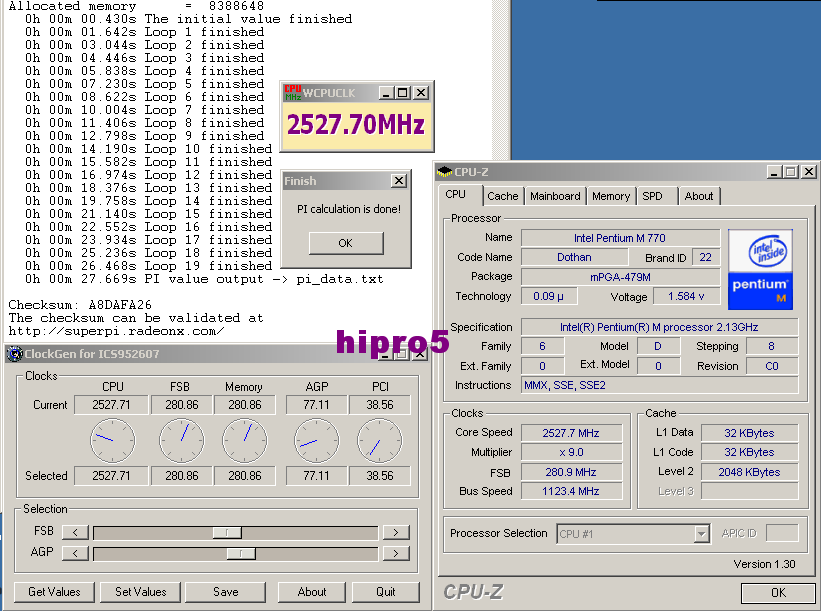
Task: Switch to the SPD tab in CPU-Z
Action: point(652,196)
